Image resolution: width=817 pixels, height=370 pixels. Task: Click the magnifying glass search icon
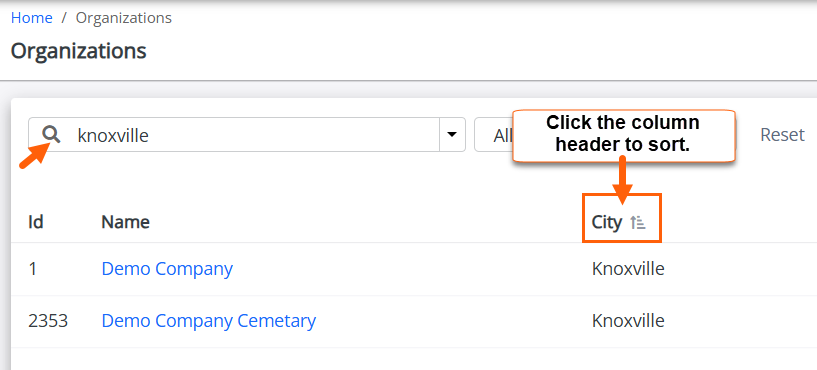(51, 134)
